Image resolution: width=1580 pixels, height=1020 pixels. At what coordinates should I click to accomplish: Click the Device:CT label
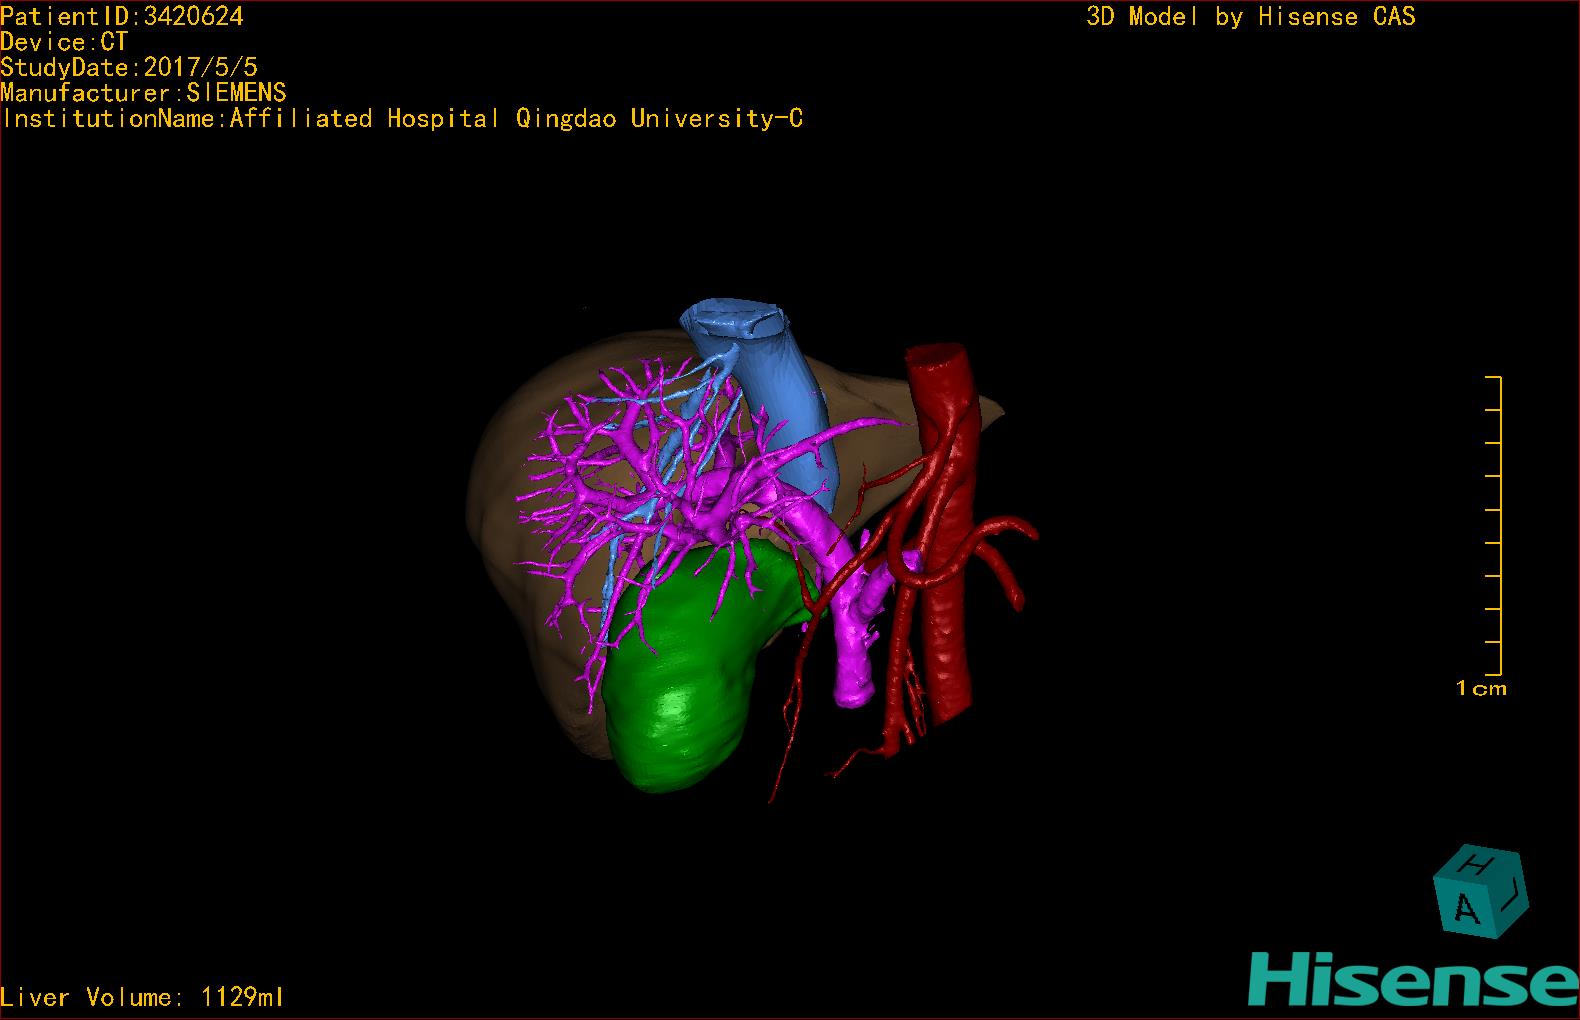pyautogui.click(x=64, y=42)
